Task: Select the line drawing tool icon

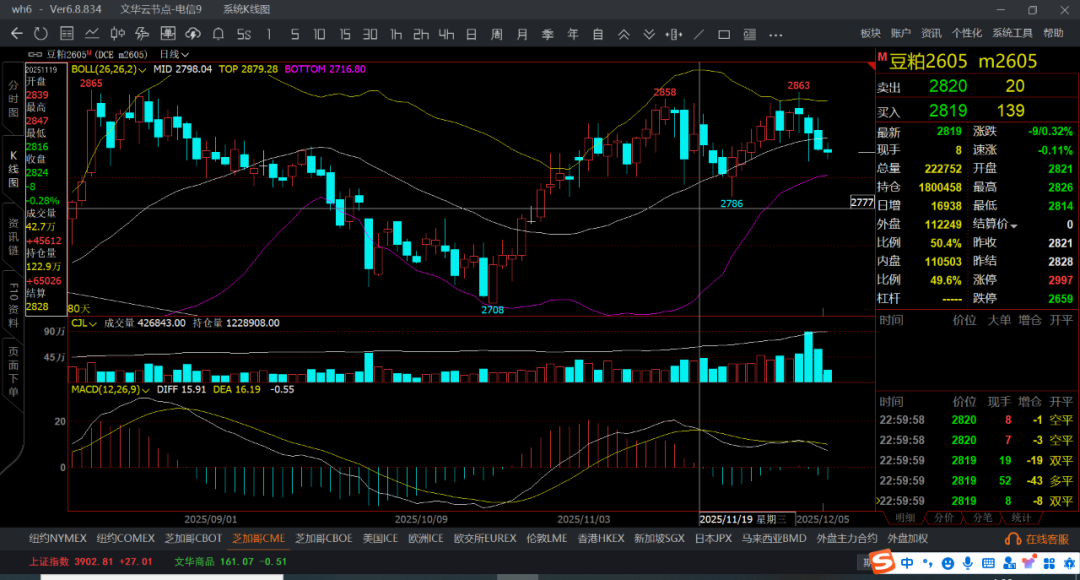Action: 698,34
